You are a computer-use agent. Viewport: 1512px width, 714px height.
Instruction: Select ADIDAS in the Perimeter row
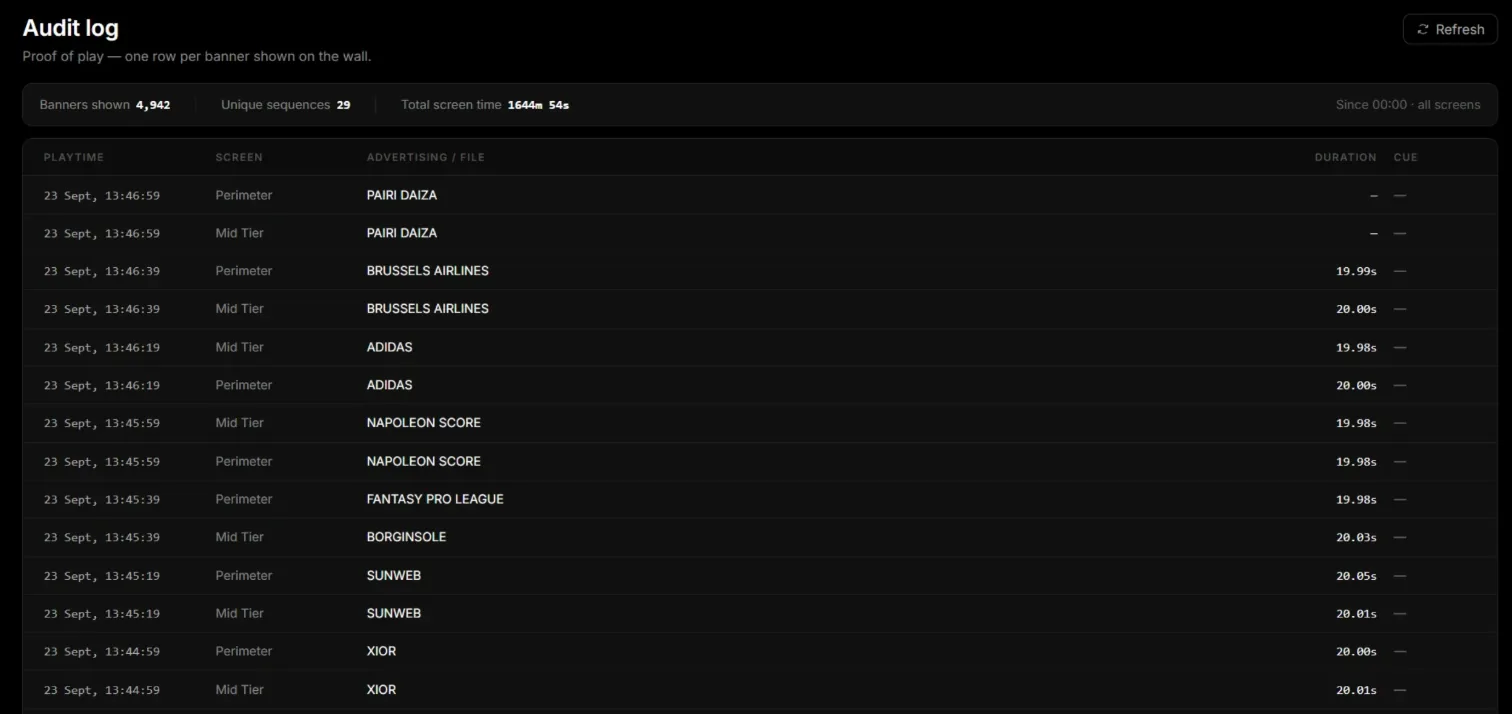(x=390, y=385)
